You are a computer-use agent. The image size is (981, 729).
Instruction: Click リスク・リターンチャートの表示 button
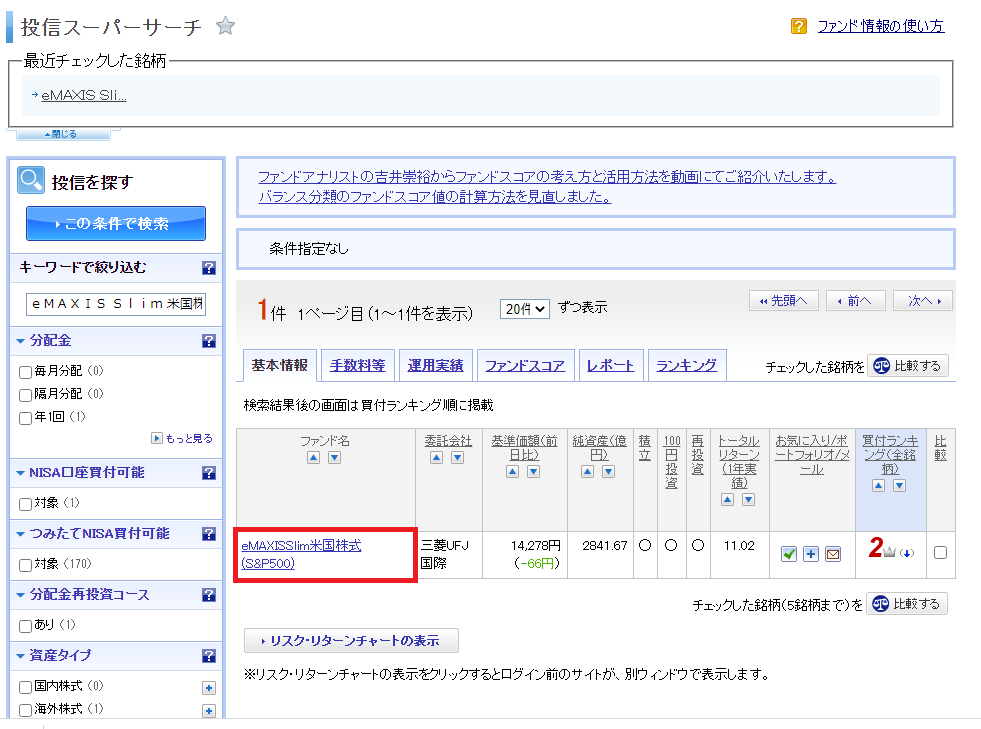click(351, 641)
